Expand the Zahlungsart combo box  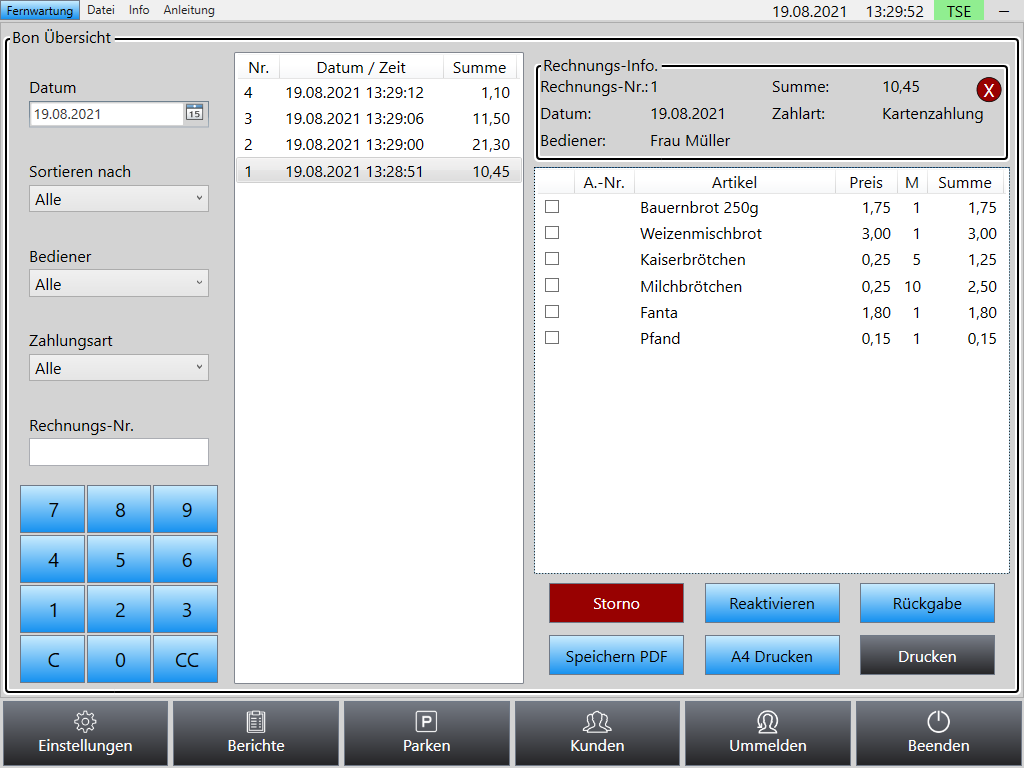pos(119,368)
